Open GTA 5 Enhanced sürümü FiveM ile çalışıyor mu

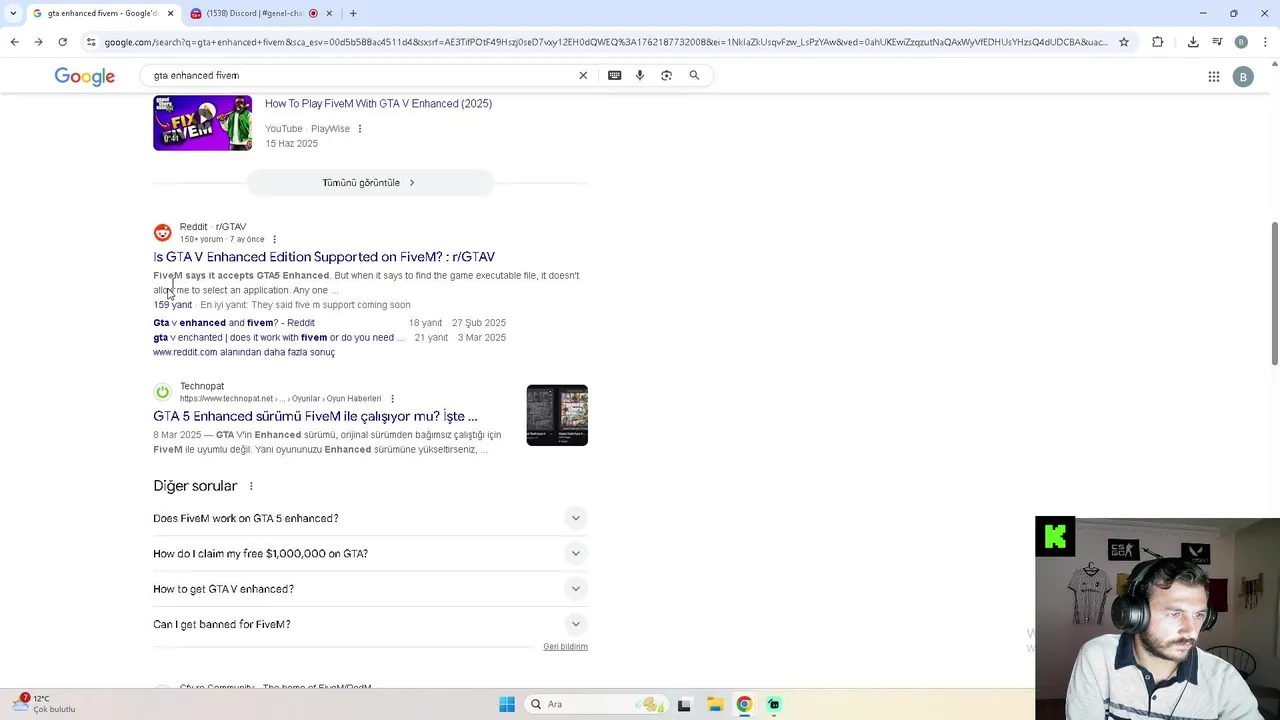(x=315, y=416)
